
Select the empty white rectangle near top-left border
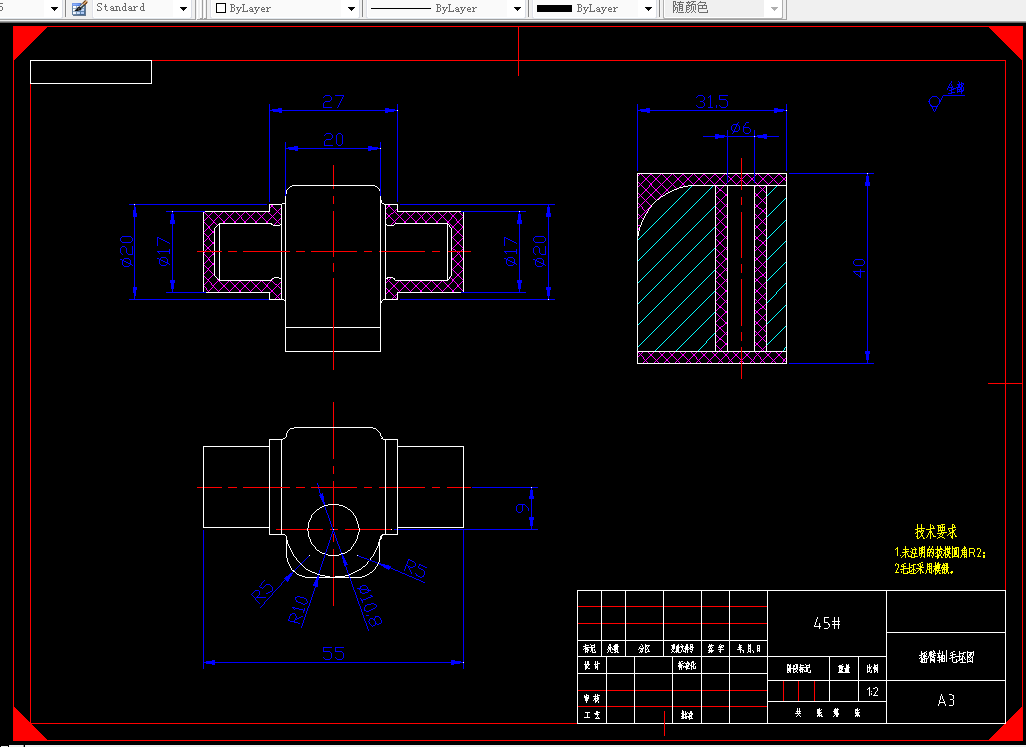91,72
